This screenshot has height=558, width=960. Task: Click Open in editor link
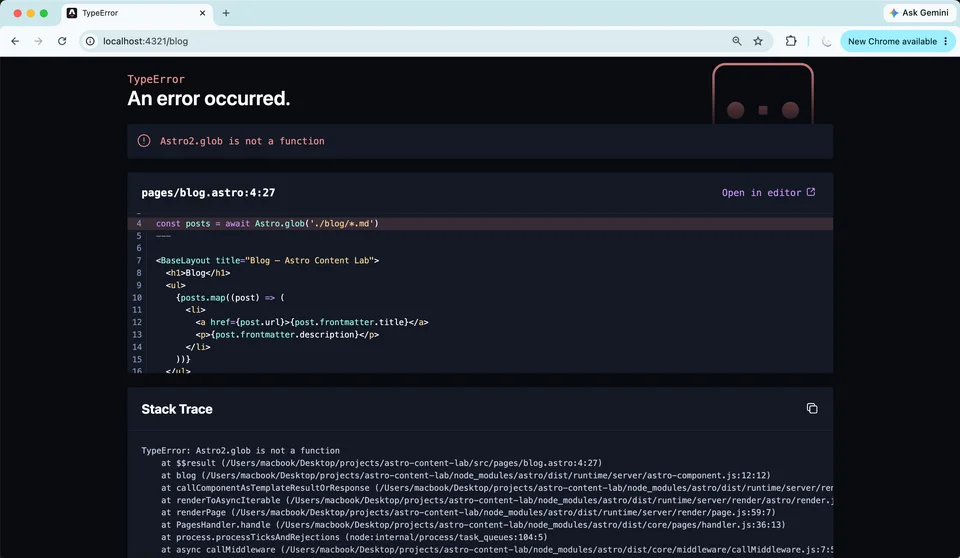[x=768, y=192]
